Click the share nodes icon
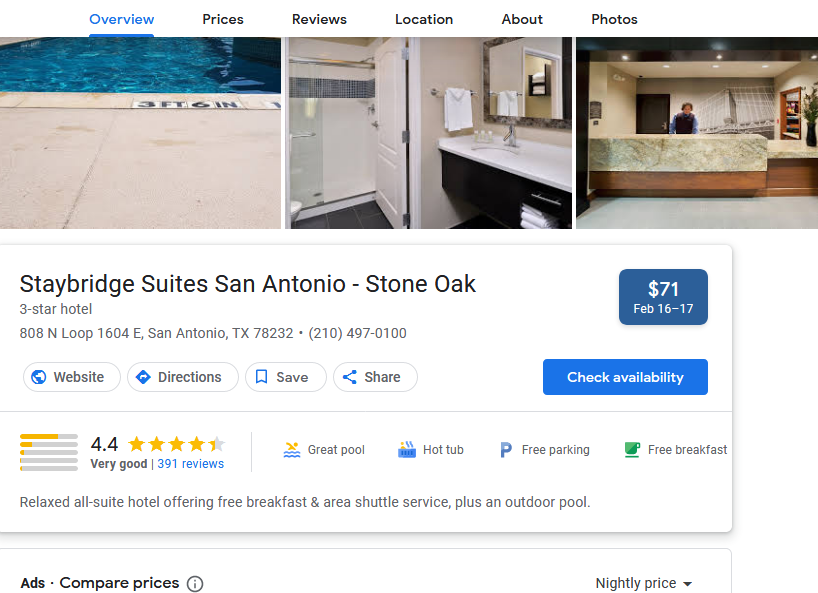Viewport: 818px width, 593px height. pyautogui.click(x=350, y=377)
